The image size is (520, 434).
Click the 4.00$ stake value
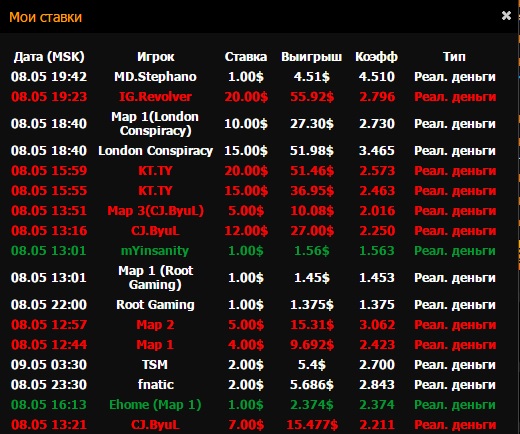click(246, 345)
